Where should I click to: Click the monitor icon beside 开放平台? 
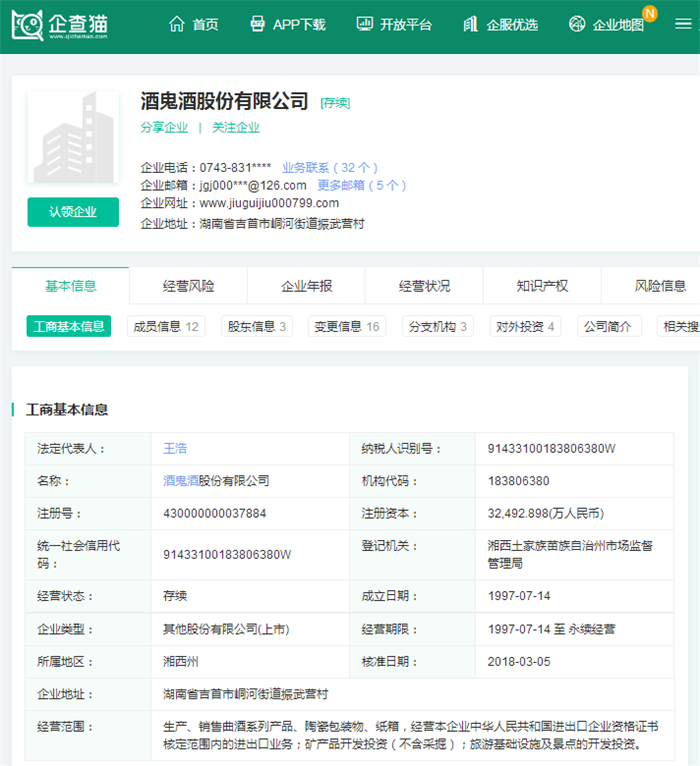coord(364,23)
